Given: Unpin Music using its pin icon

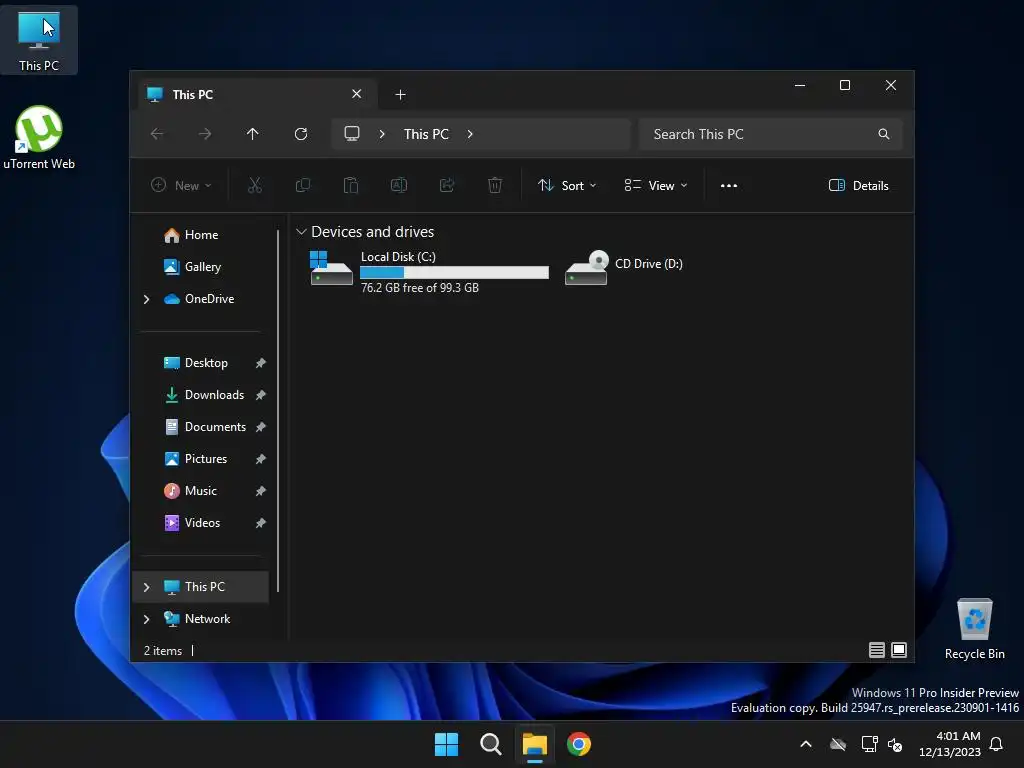Looking at the screenshot, I should coord(261,491).
